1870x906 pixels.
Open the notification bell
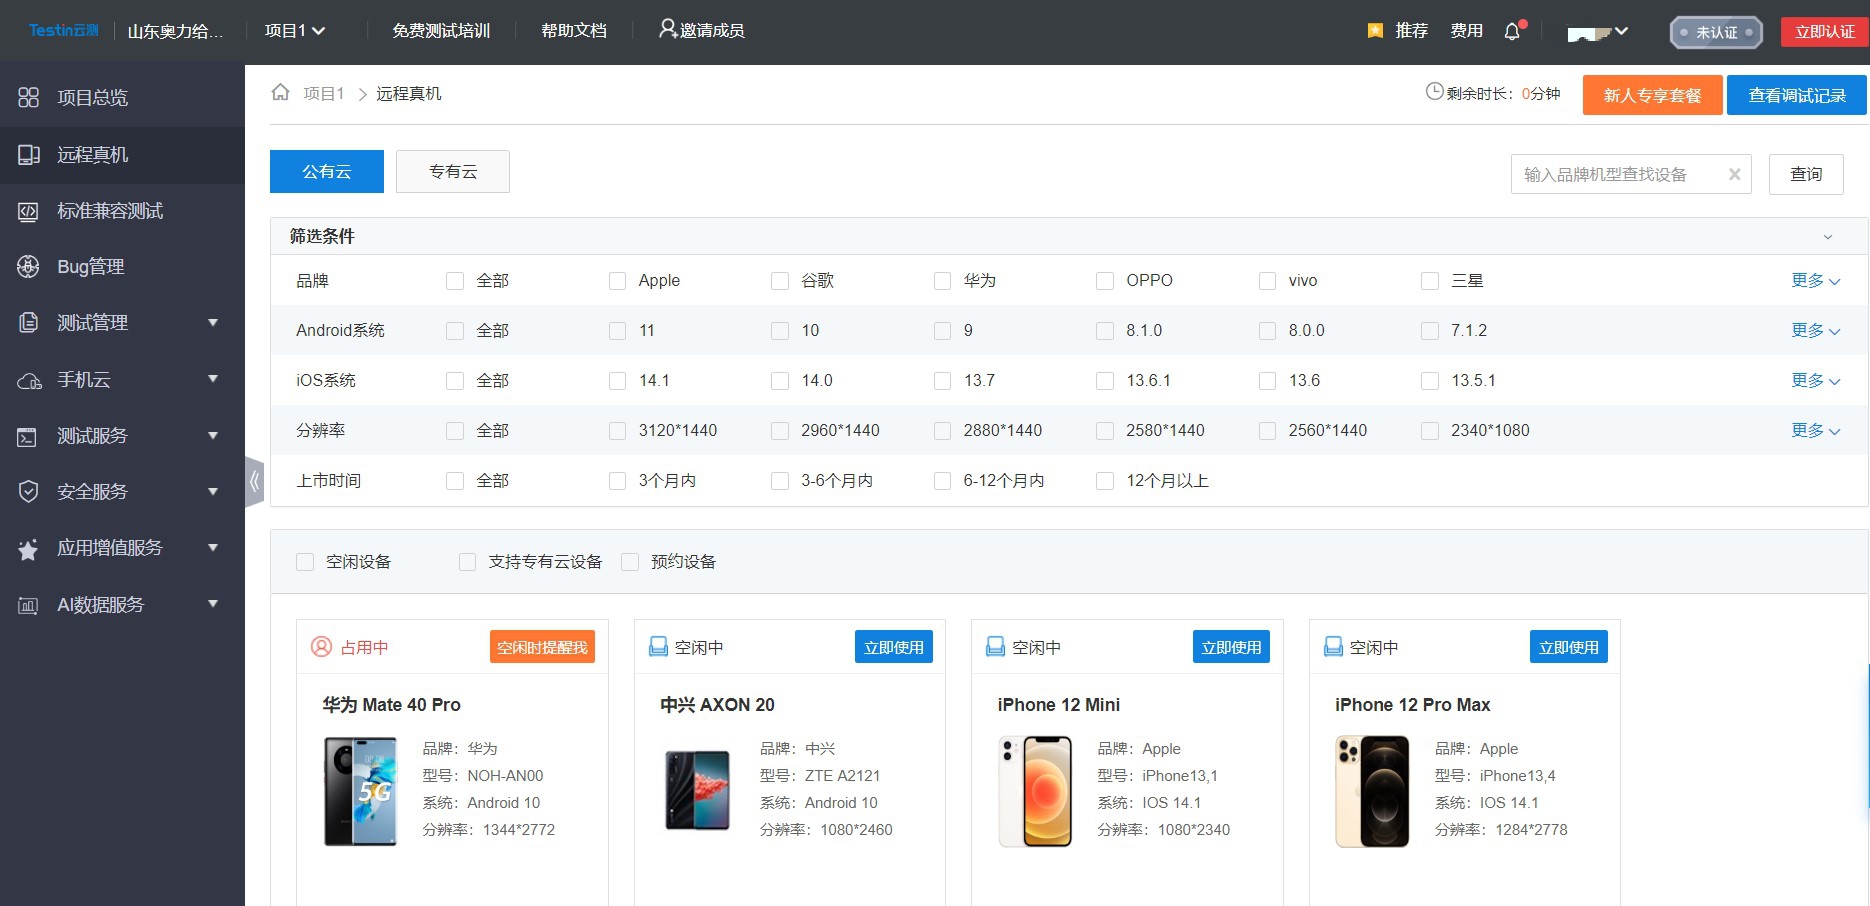[x=1512, y=31]
